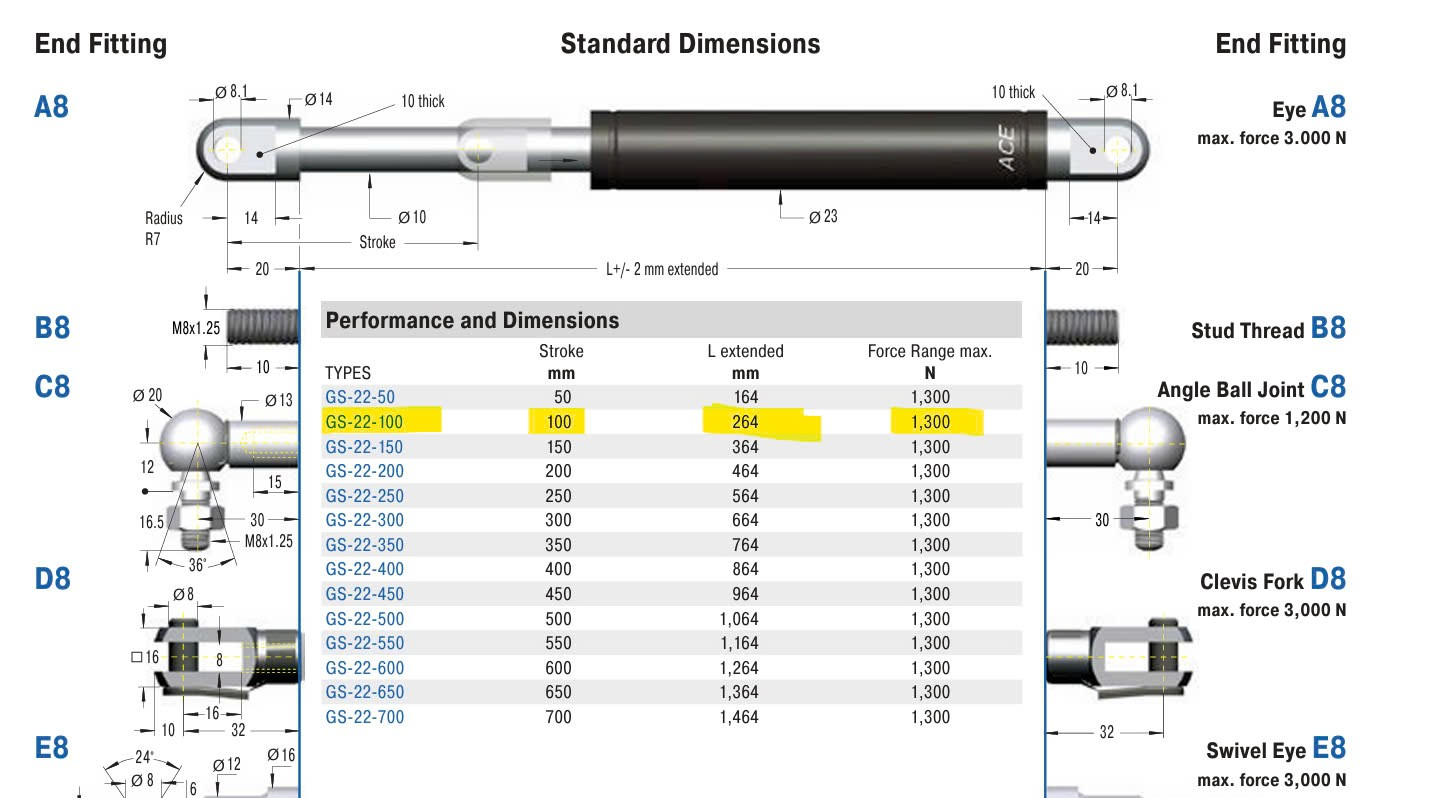The width and height of the screenshot is (1437, 798).
Task: Click the L extended column header
Action: point(745,351)
